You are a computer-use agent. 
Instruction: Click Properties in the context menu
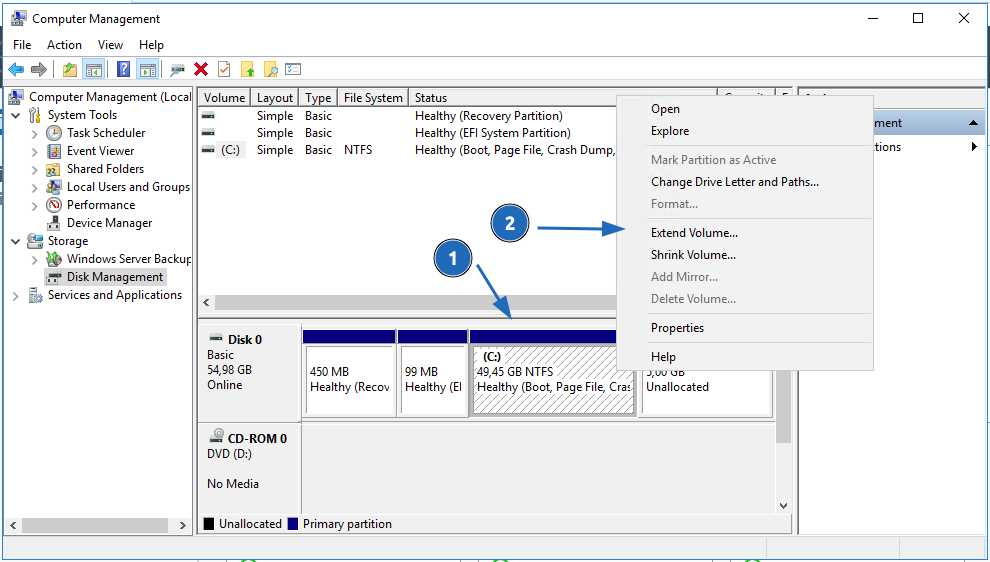677,328
